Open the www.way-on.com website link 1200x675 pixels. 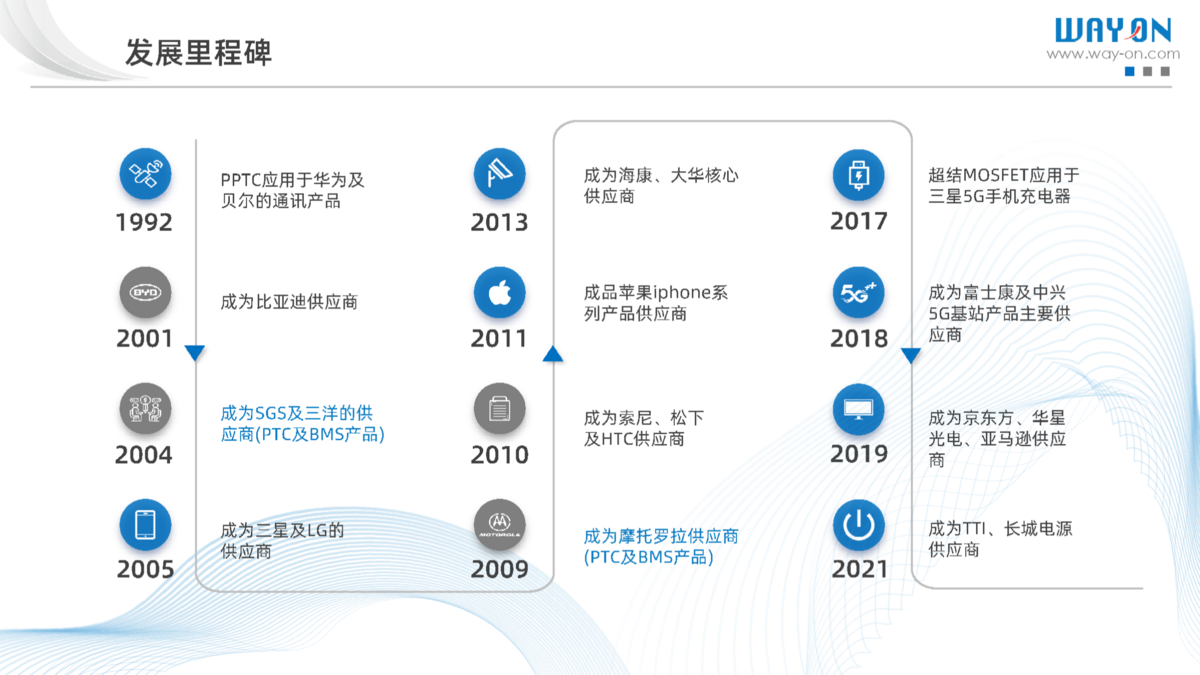point(1112,54)
